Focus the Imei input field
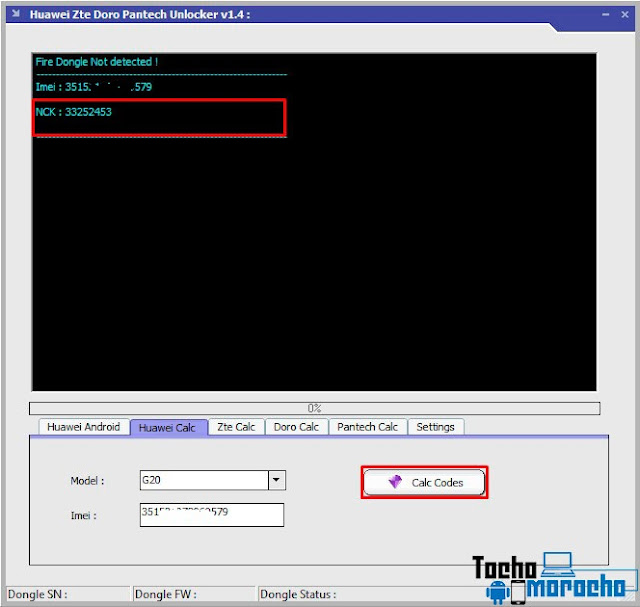Viewport: 640px width, 607px height. pyautogui.click(x=212, y=515)
